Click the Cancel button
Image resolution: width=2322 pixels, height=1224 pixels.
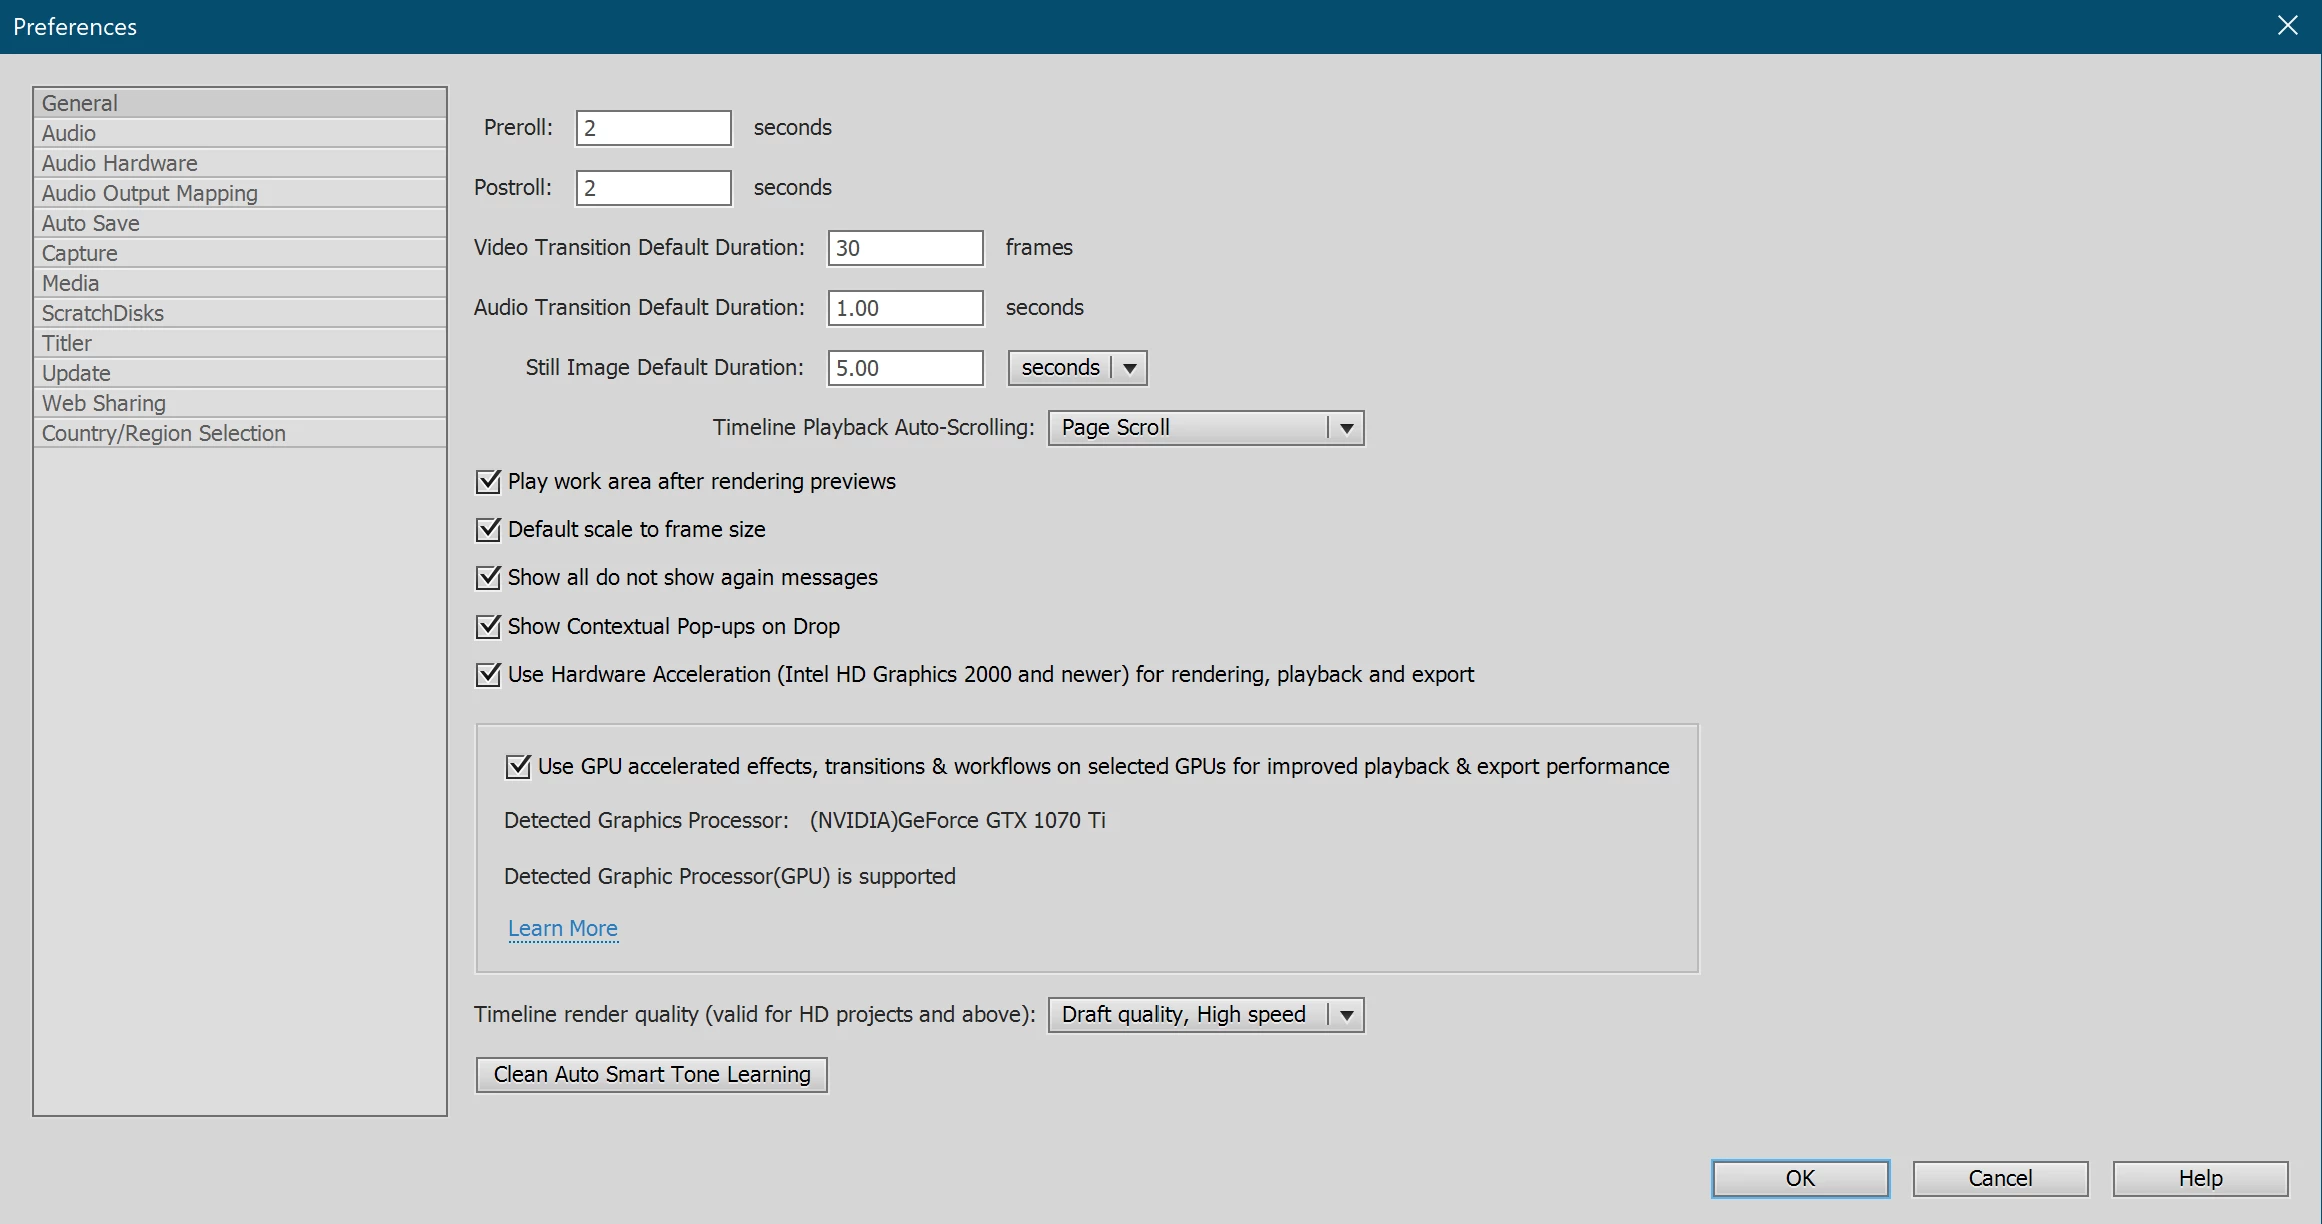click(2000, 1178)
